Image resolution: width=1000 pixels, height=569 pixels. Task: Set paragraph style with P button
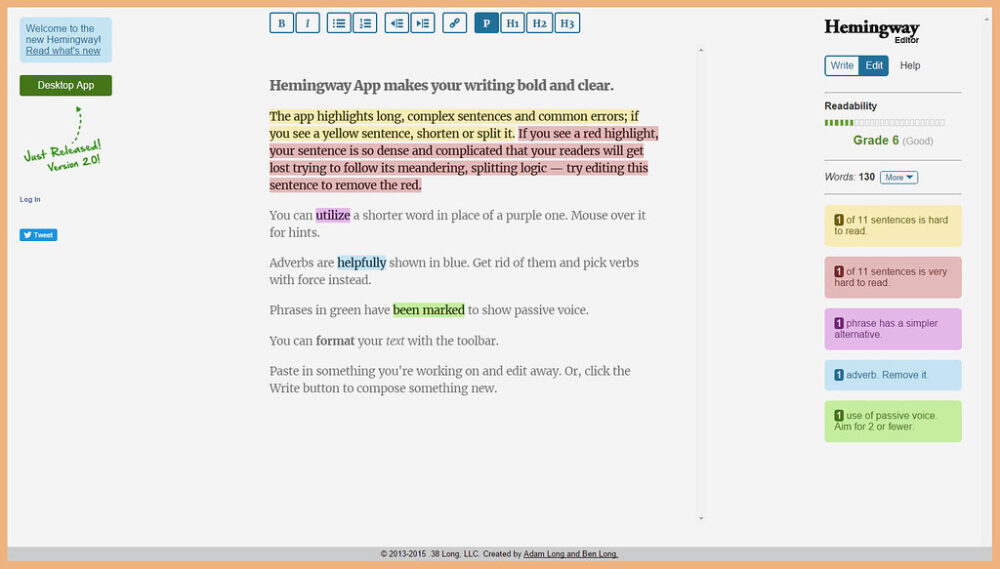pos(487,23)
